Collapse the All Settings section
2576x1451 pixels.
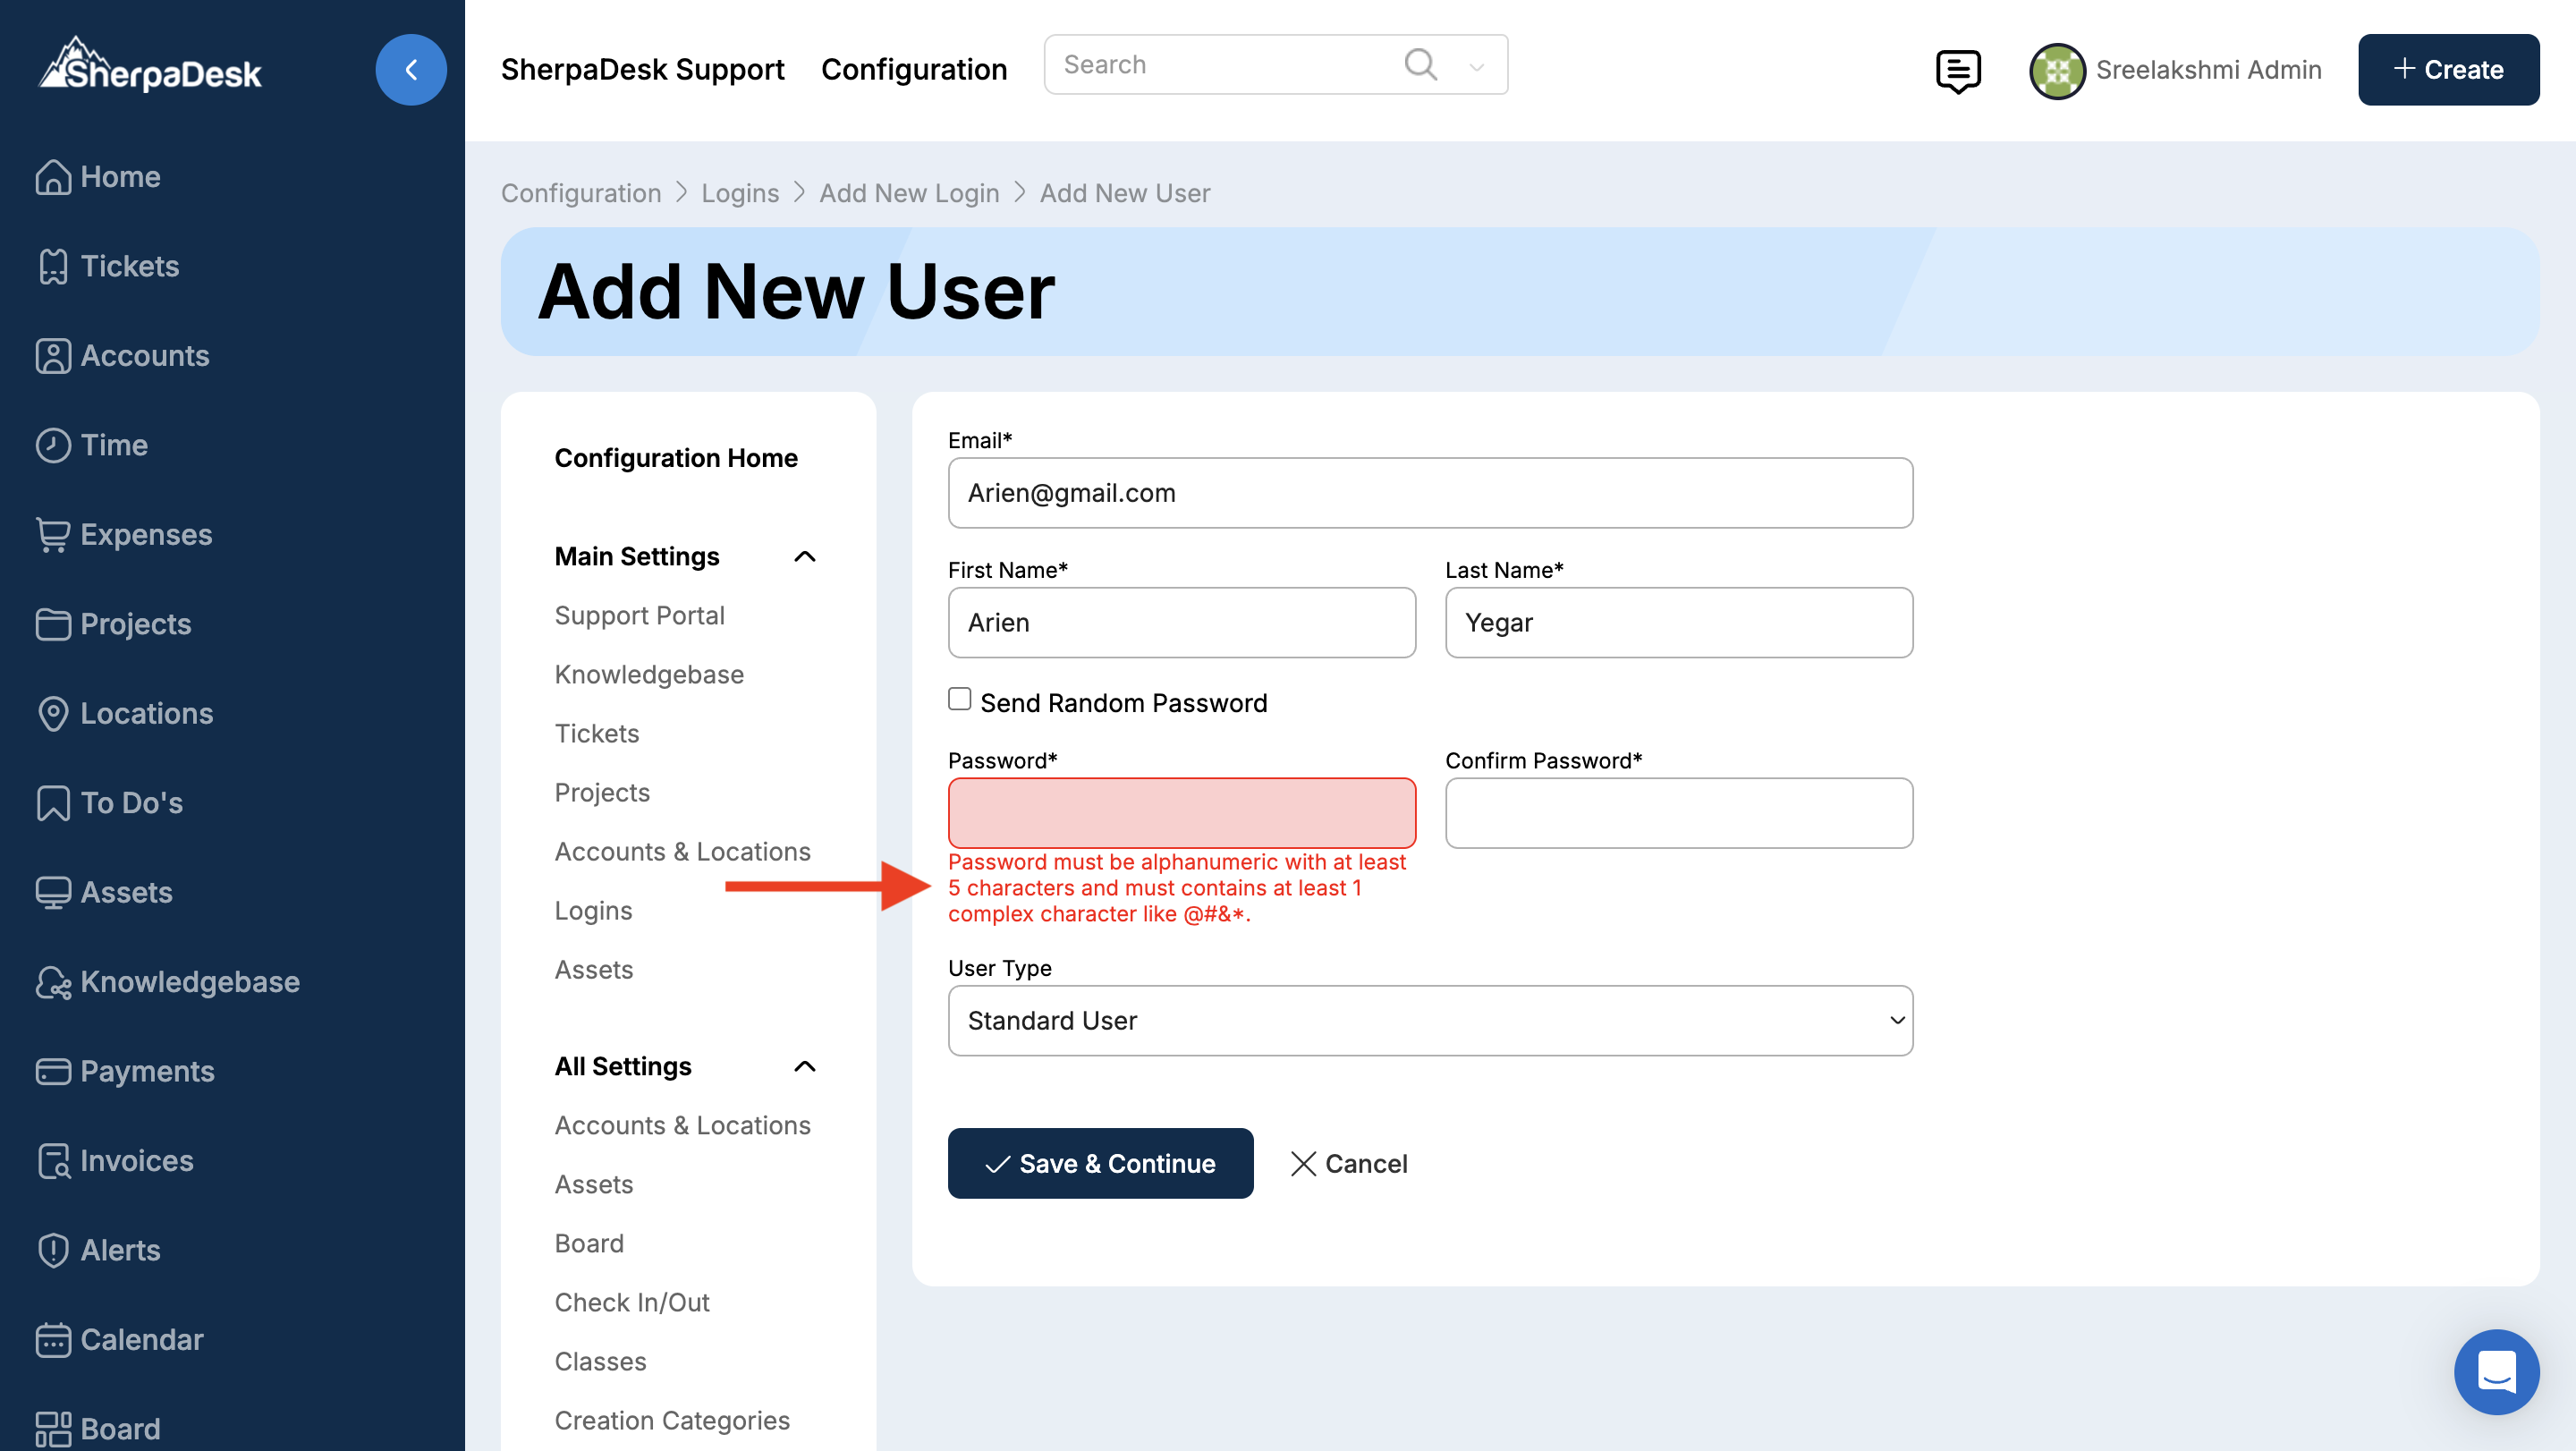(805, 1066)
